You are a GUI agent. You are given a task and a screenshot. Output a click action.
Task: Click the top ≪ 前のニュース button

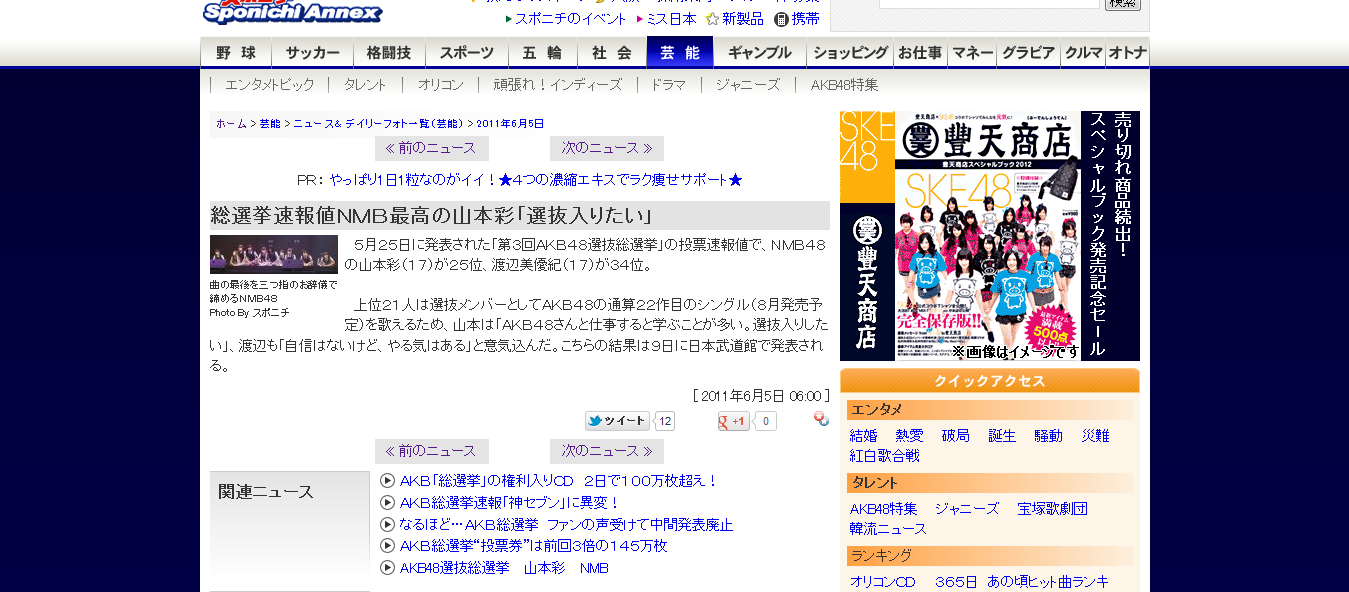[432, 148]
